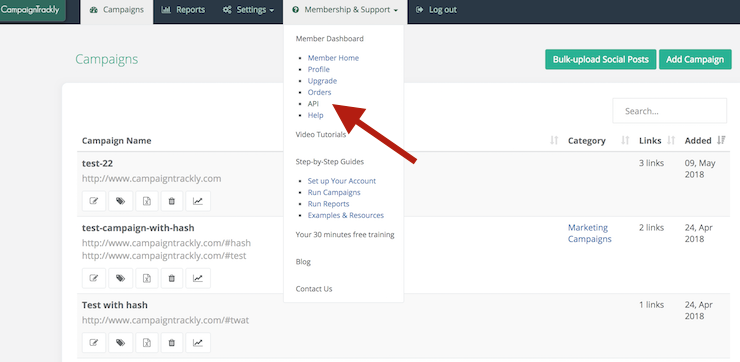This screenshot has width=740, height=362.
Task: Click the 1 links count
Action: point(651,305)
